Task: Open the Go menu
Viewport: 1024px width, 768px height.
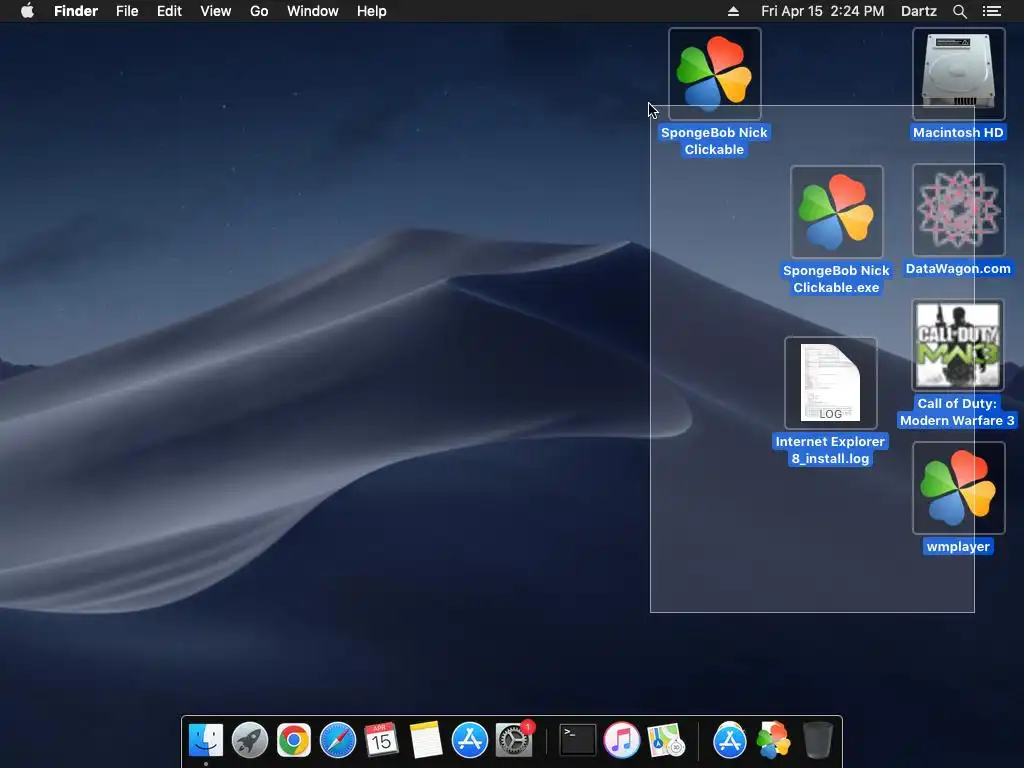Action: pos(259,11)
